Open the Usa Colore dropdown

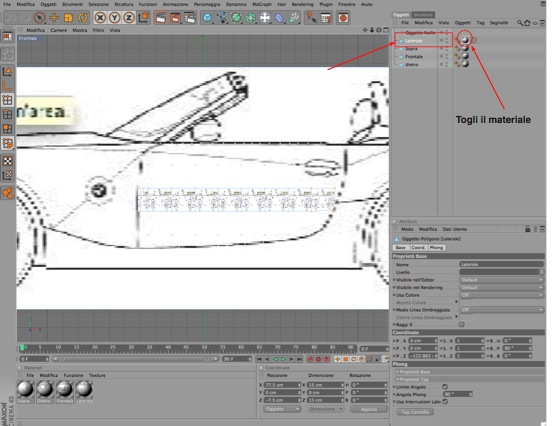(x=501, y=295)
